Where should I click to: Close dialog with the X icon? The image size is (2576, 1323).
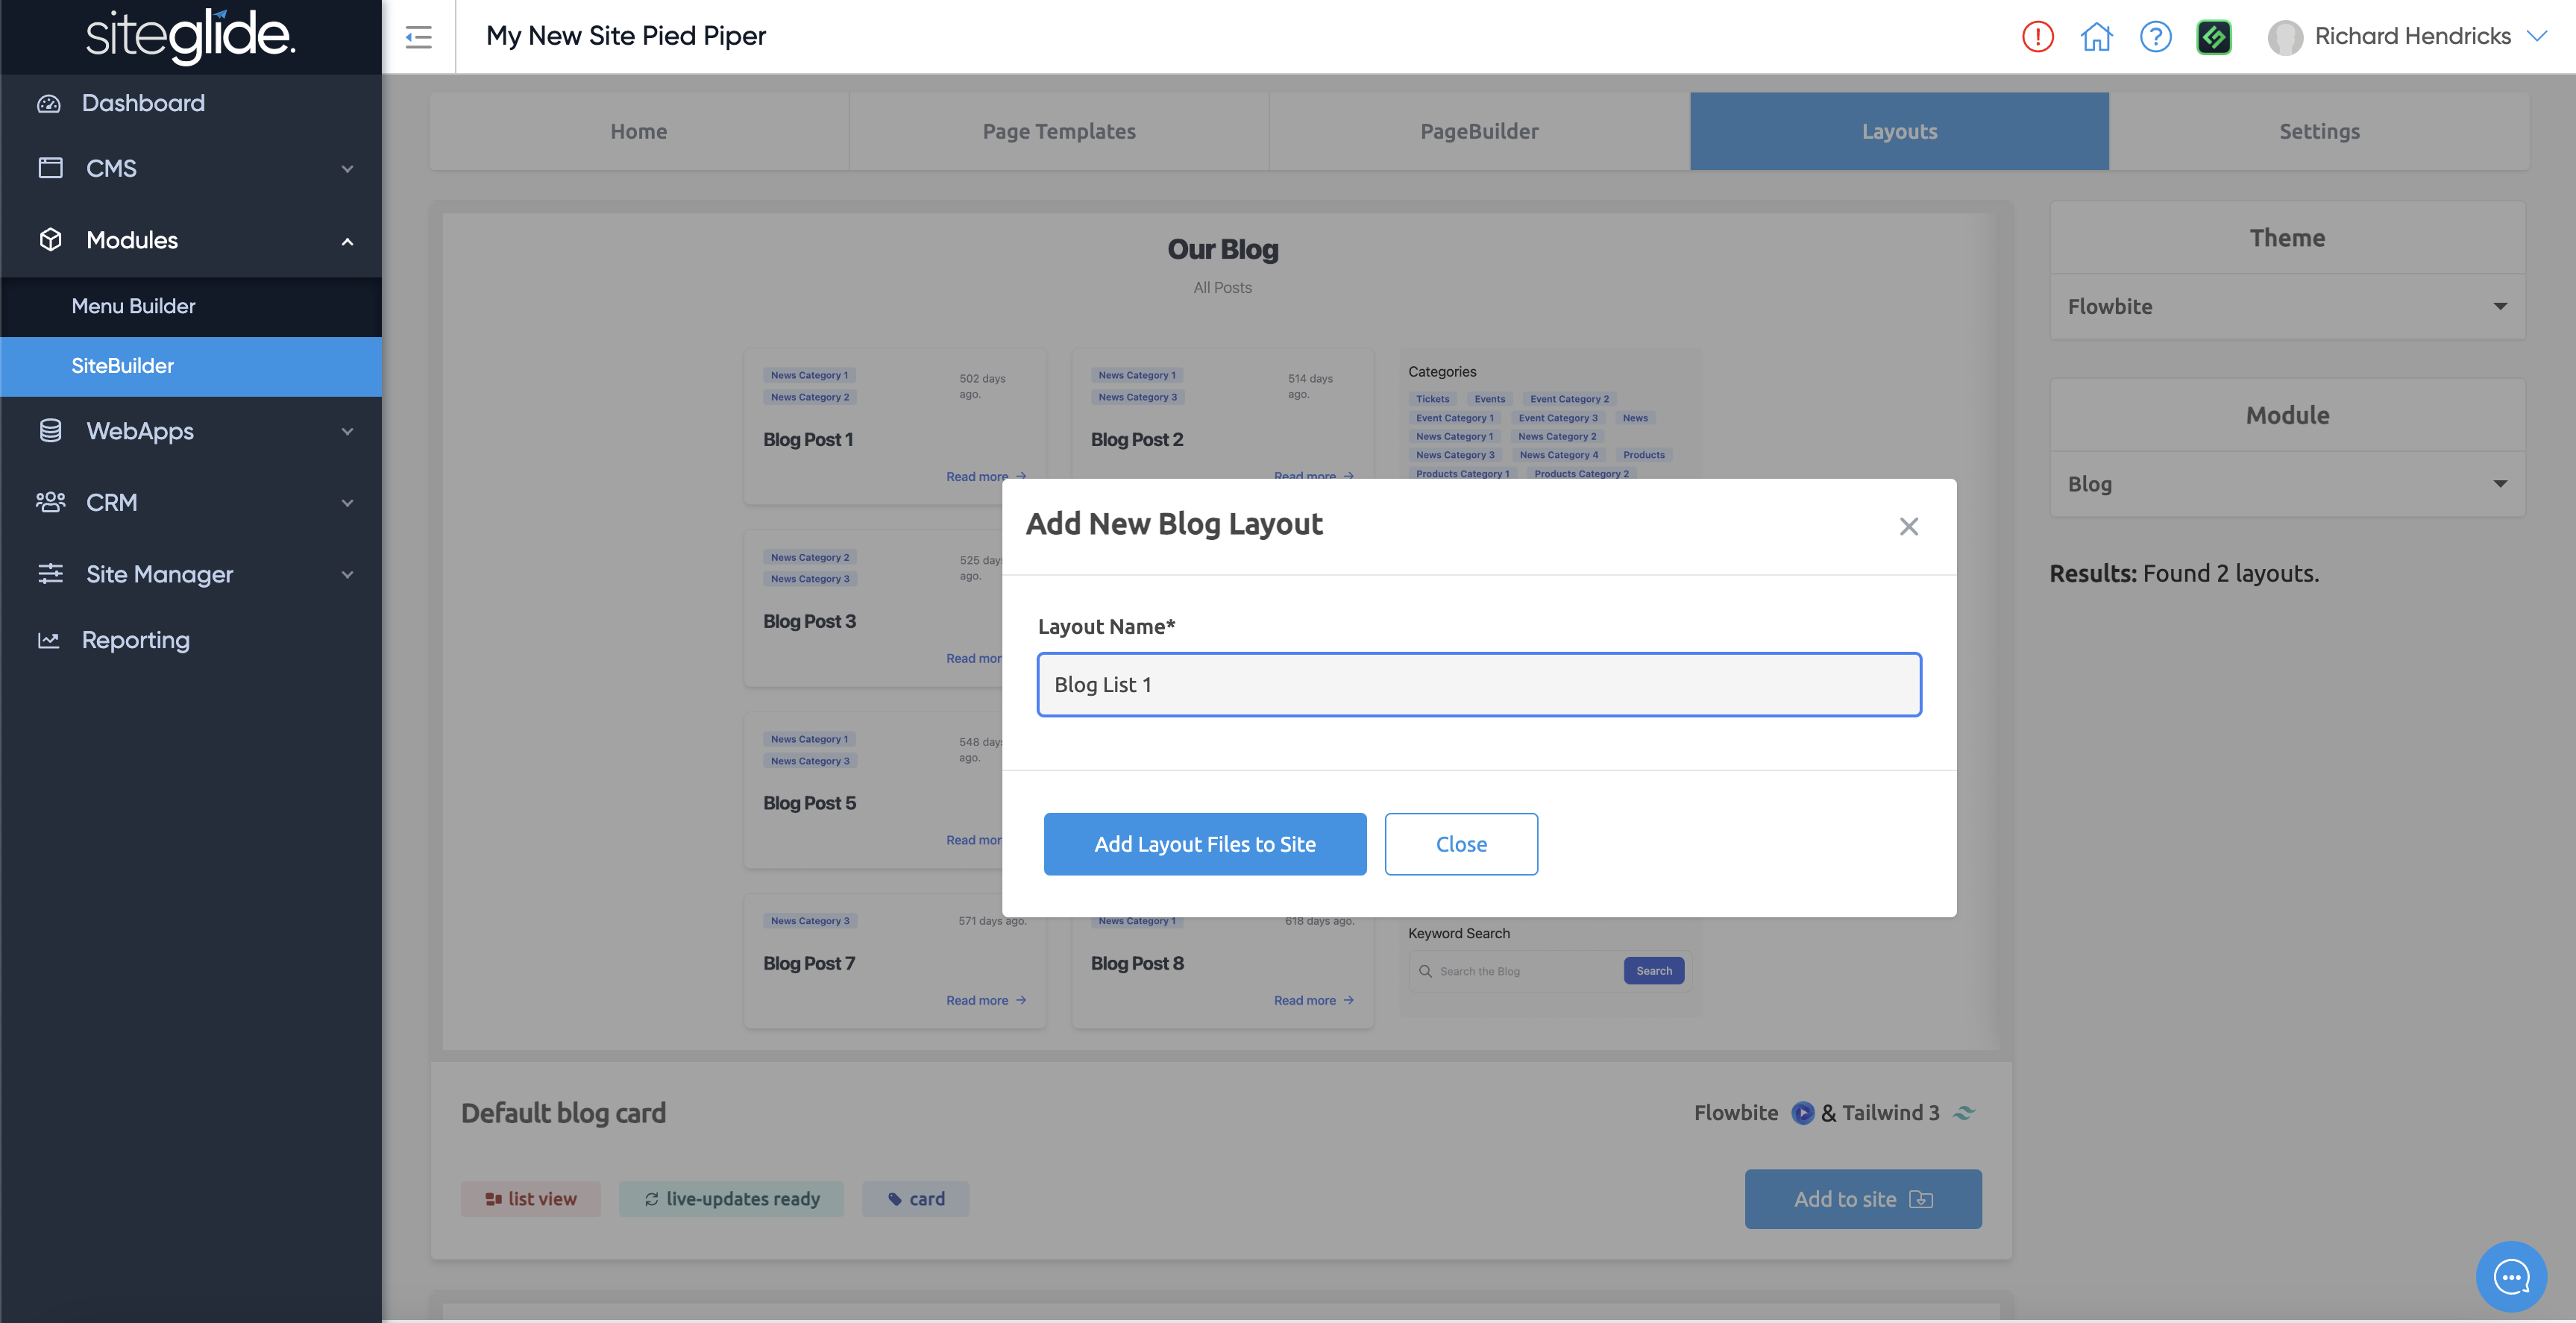1908,526
